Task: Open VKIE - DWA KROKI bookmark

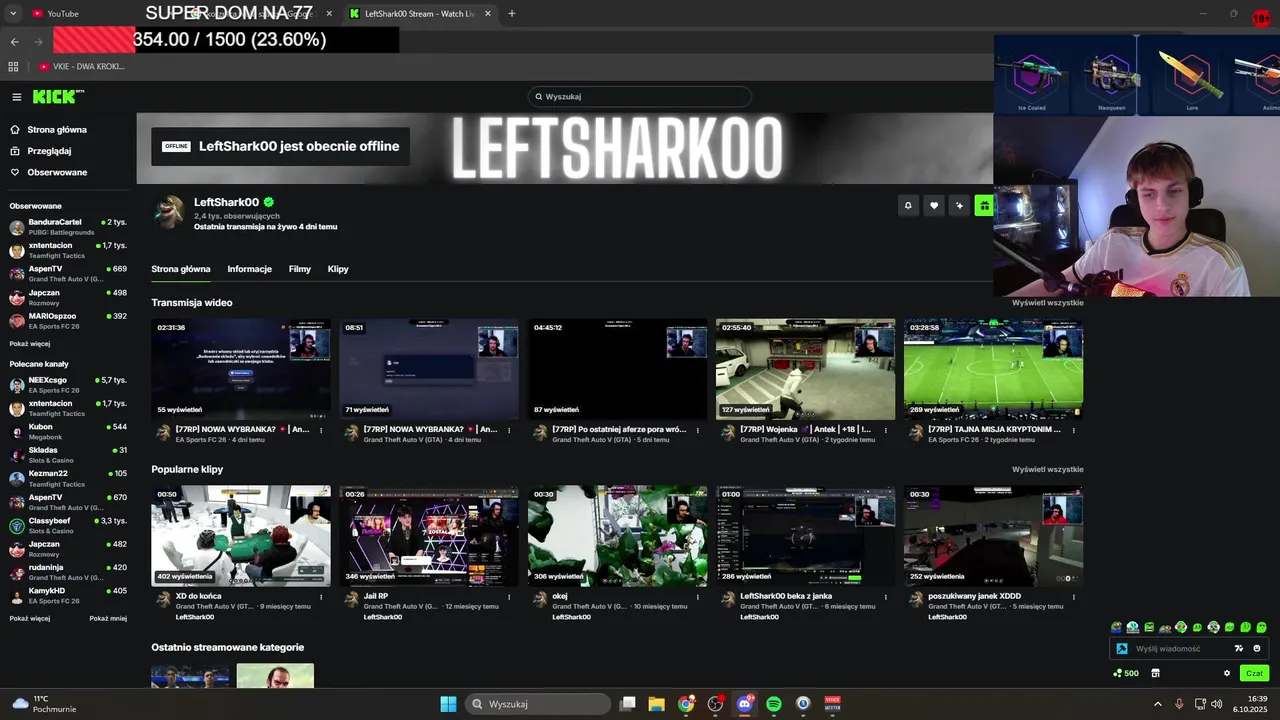Action: [82, 67]
